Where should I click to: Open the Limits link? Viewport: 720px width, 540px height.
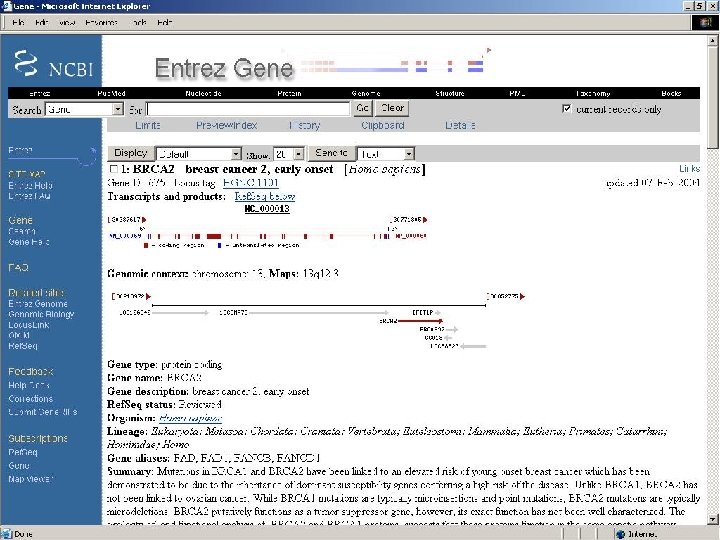tap(148, 125)
